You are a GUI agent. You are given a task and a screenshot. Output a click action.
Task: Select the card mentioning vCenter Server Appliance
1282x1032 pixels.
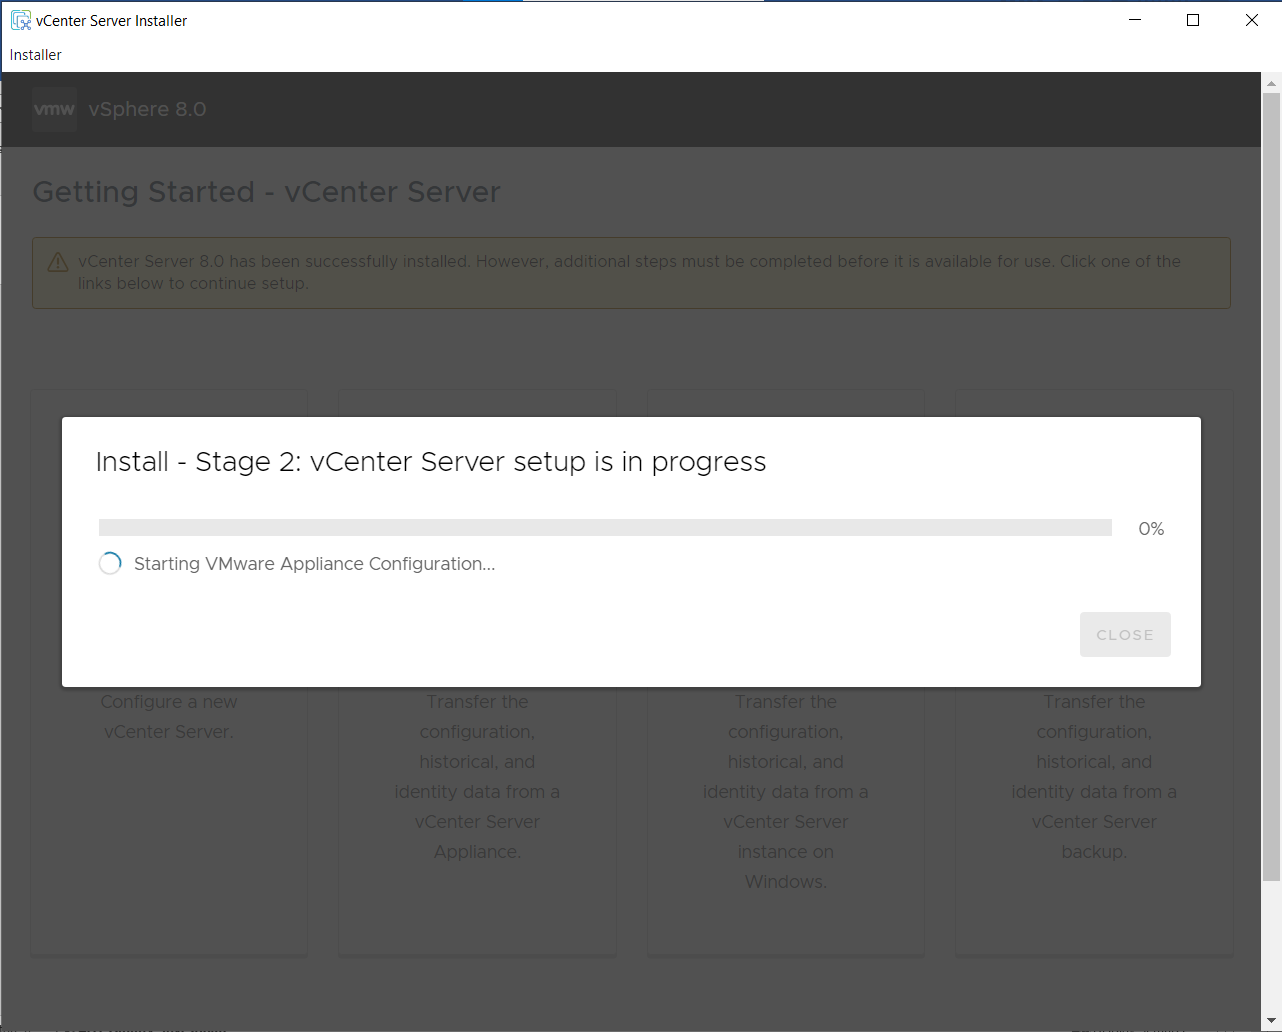click(x=477, y=800)
